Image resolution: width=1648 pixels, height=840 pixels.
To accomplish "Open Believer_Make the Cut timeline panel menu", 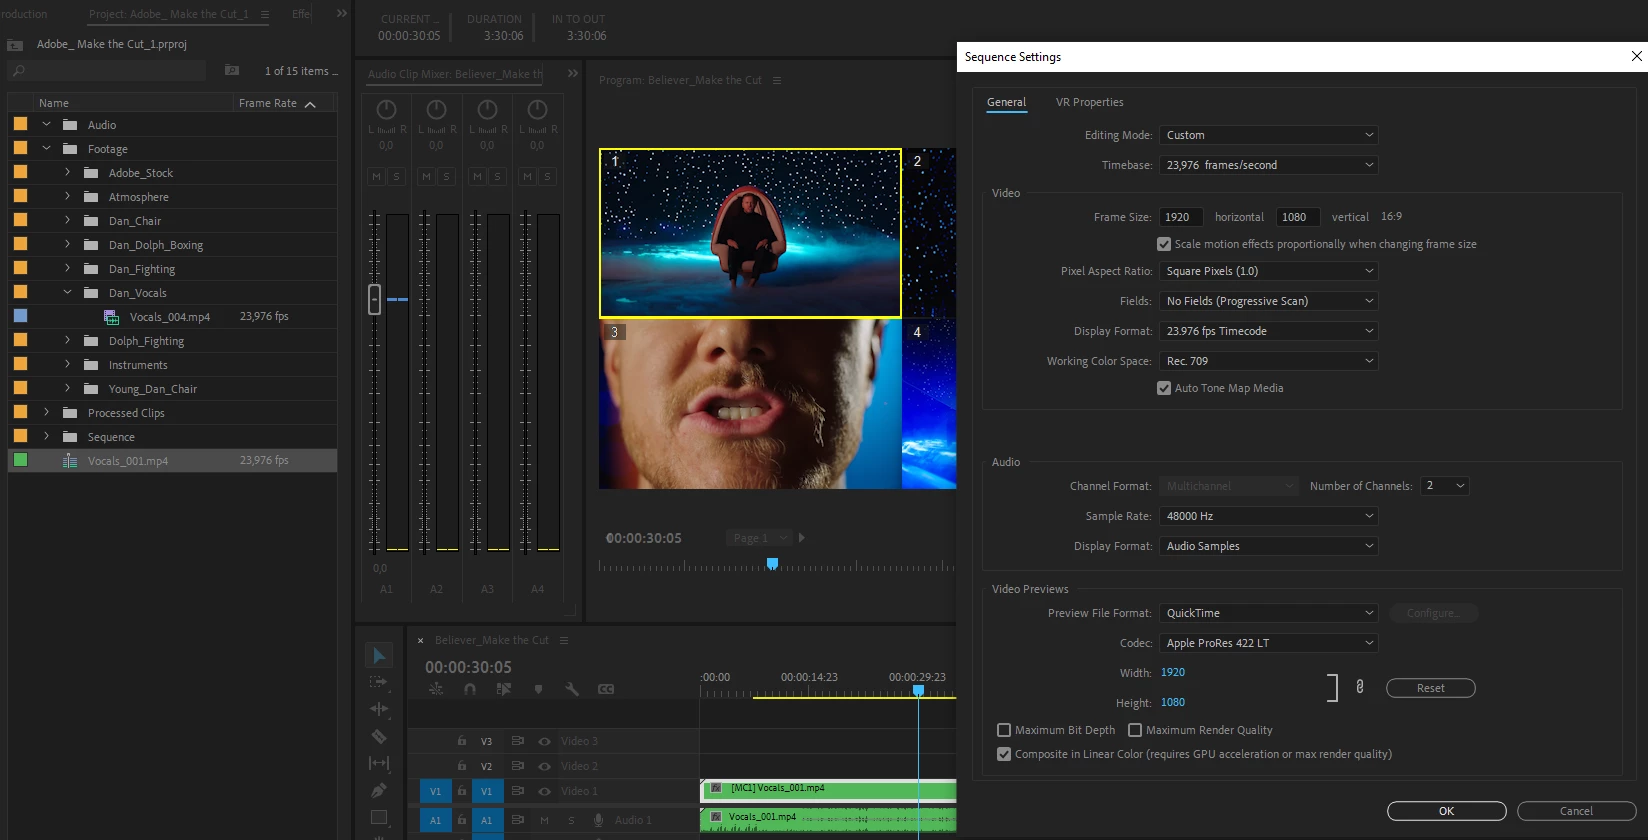I will pos(564,640).
